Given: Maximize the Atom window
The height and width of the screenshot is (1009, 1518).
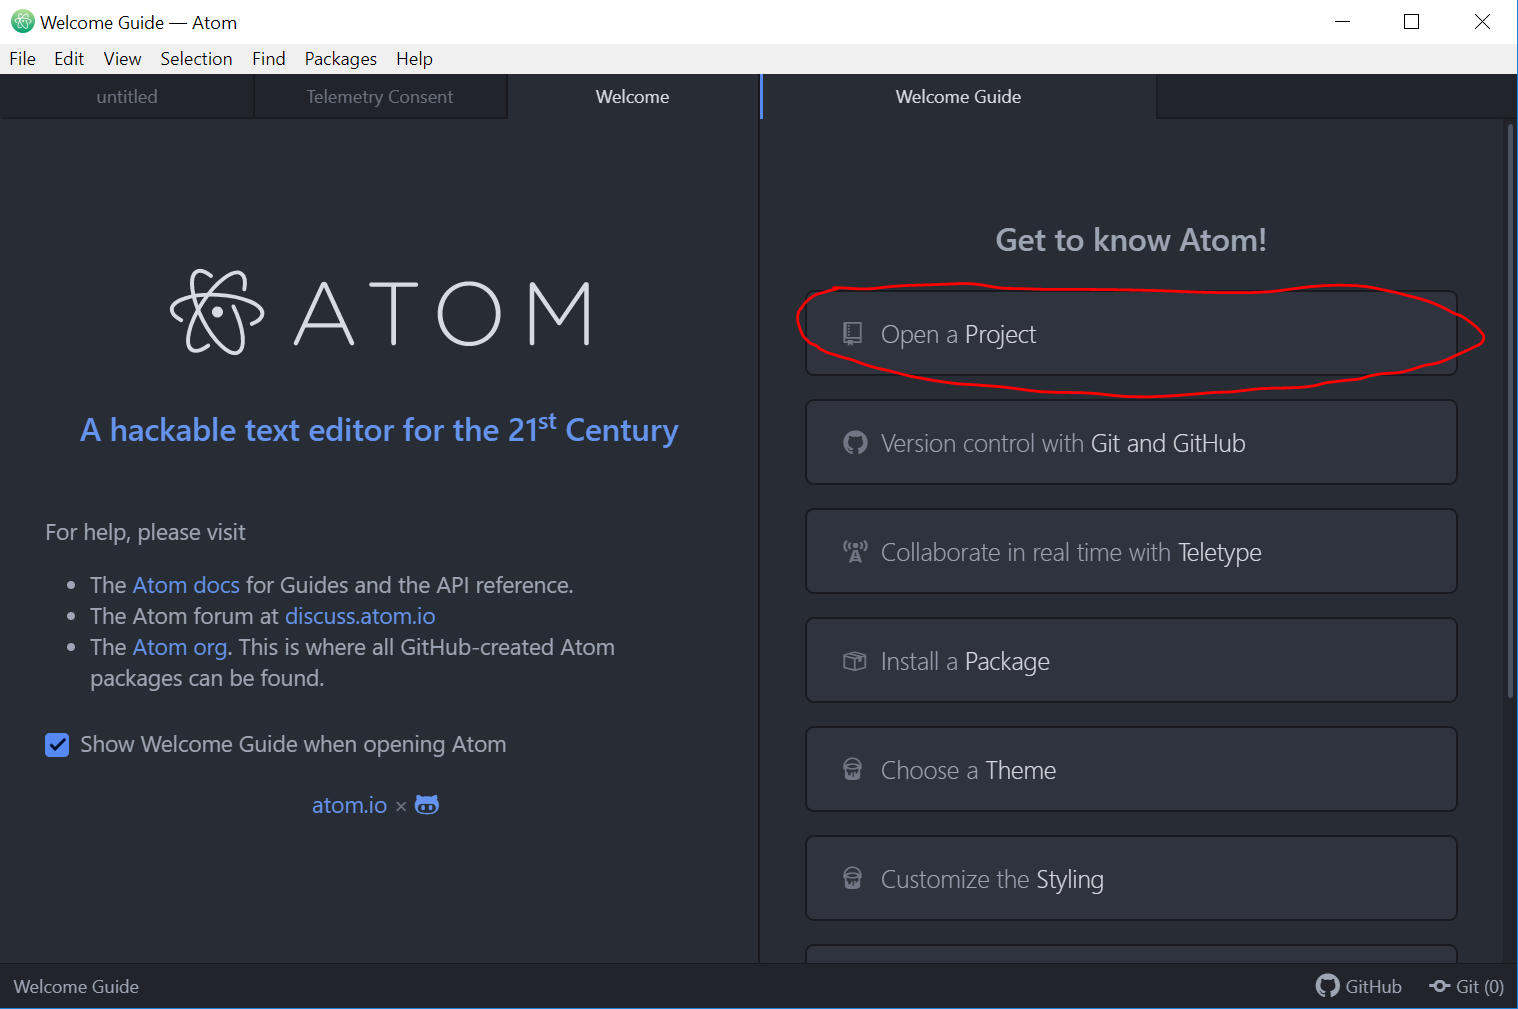Looking at the screenshot, I should click(1411, 22).
